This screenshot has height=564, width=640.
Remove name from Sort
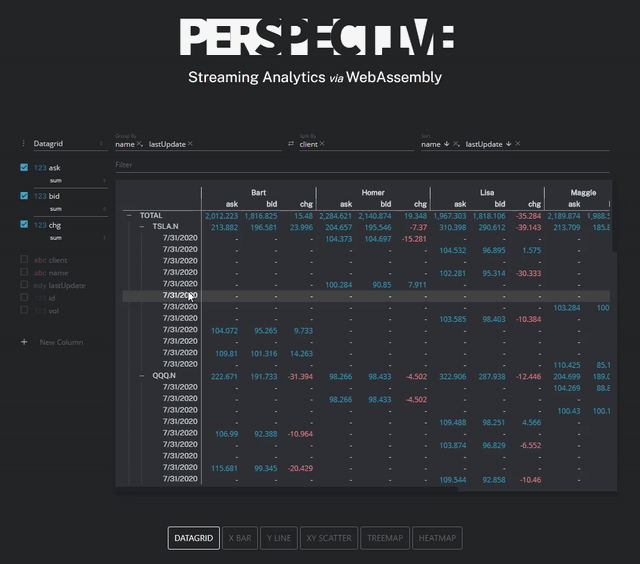[x=456, y=144]
